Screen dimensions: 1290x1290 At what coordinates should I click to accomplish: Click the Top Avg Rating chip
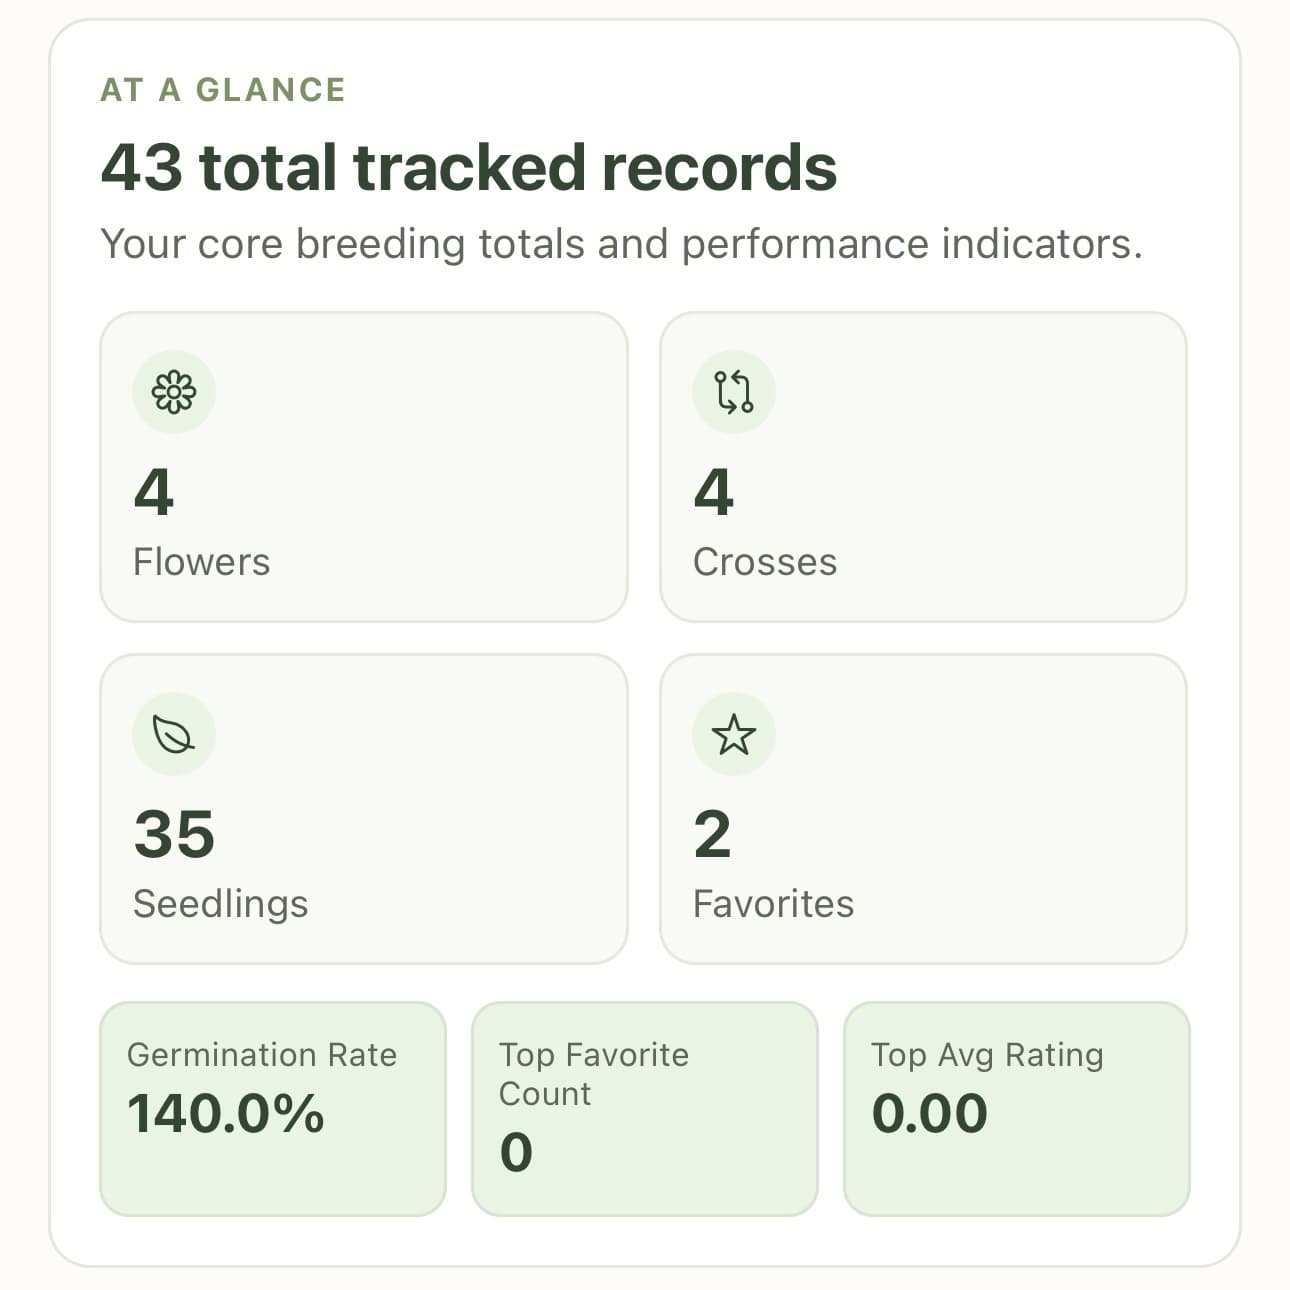(1017, 1105)
